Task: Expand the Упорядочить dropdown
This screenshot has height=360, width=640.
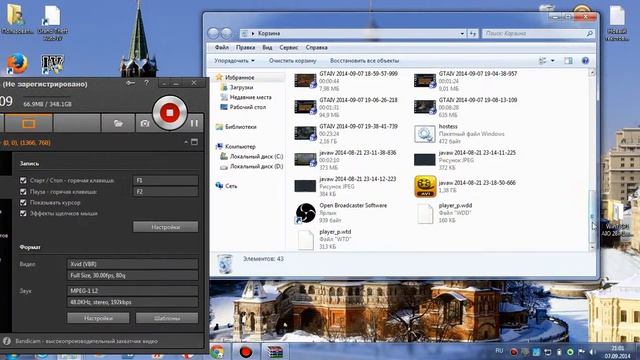Action: 234,60
